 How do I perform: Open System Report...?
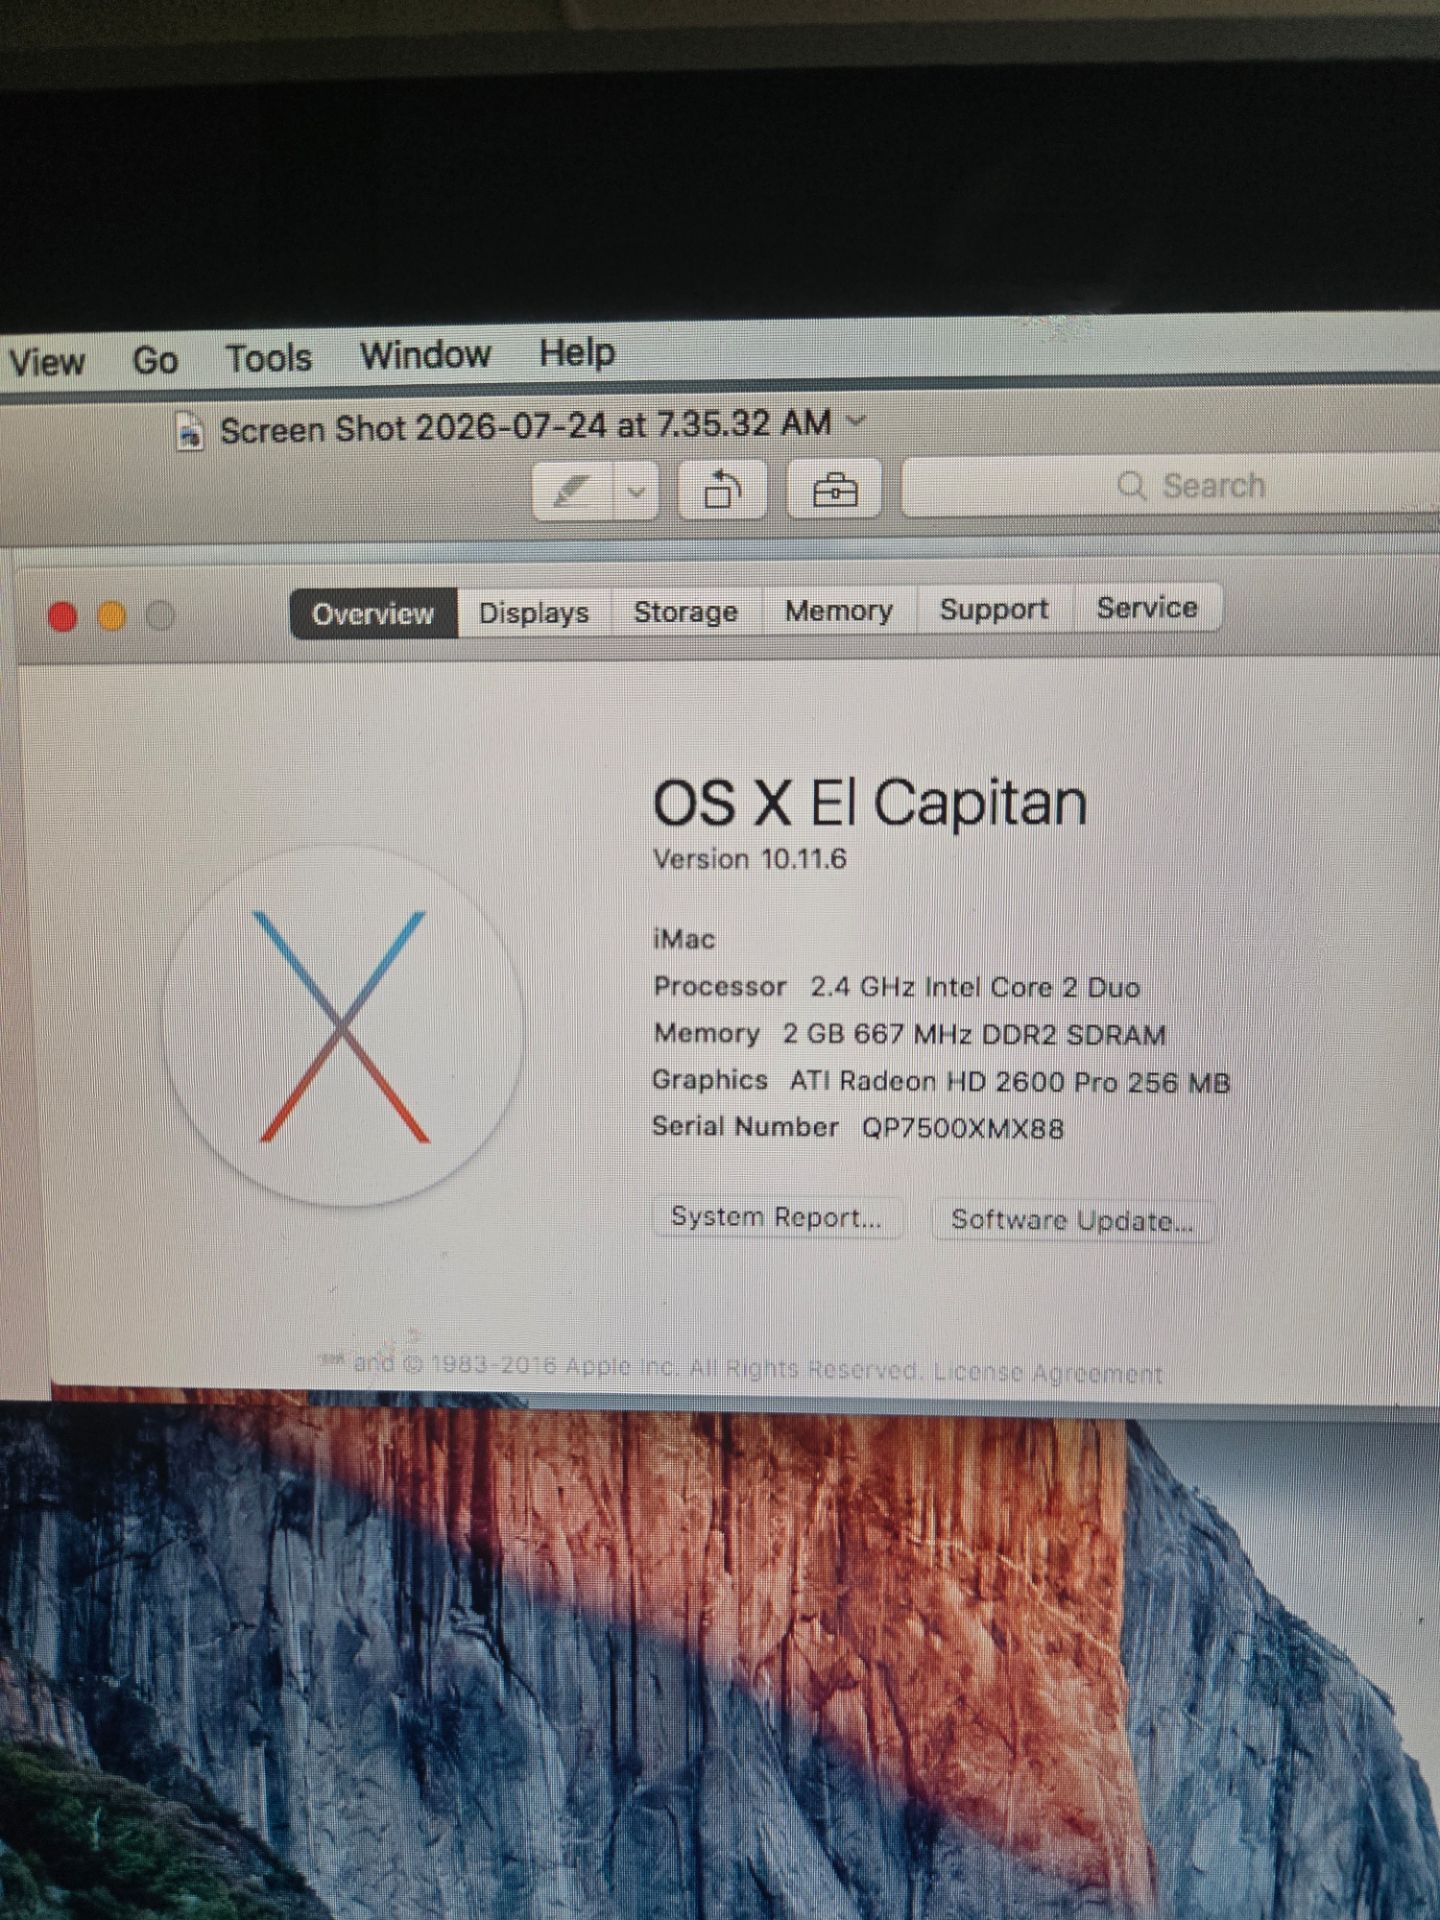(x=777, y=1217)
